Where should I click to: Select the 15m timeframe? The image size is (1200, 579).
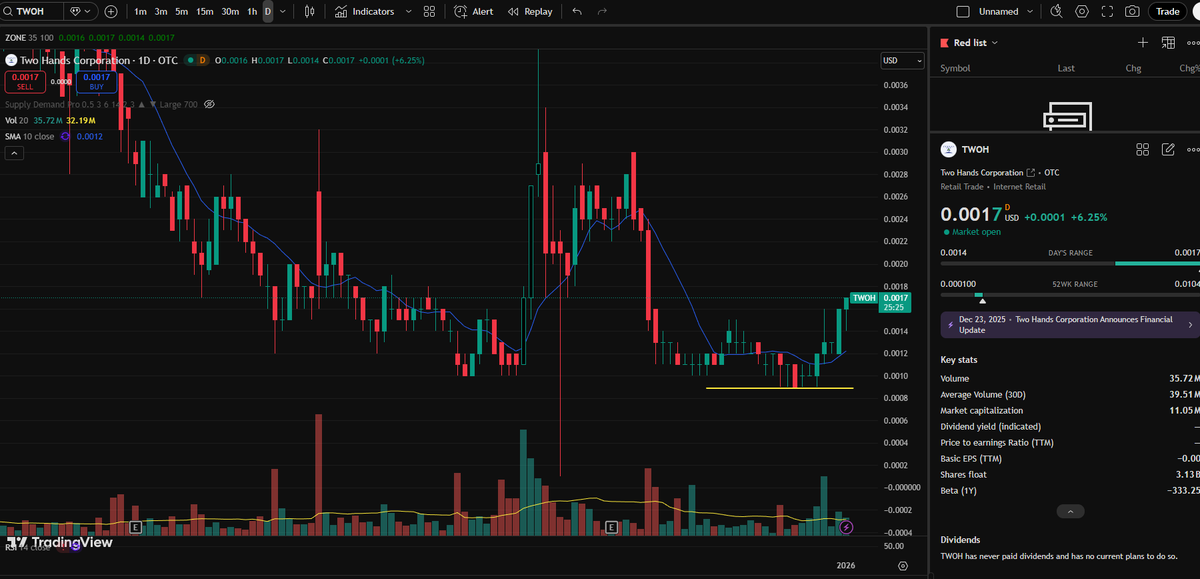205,12
